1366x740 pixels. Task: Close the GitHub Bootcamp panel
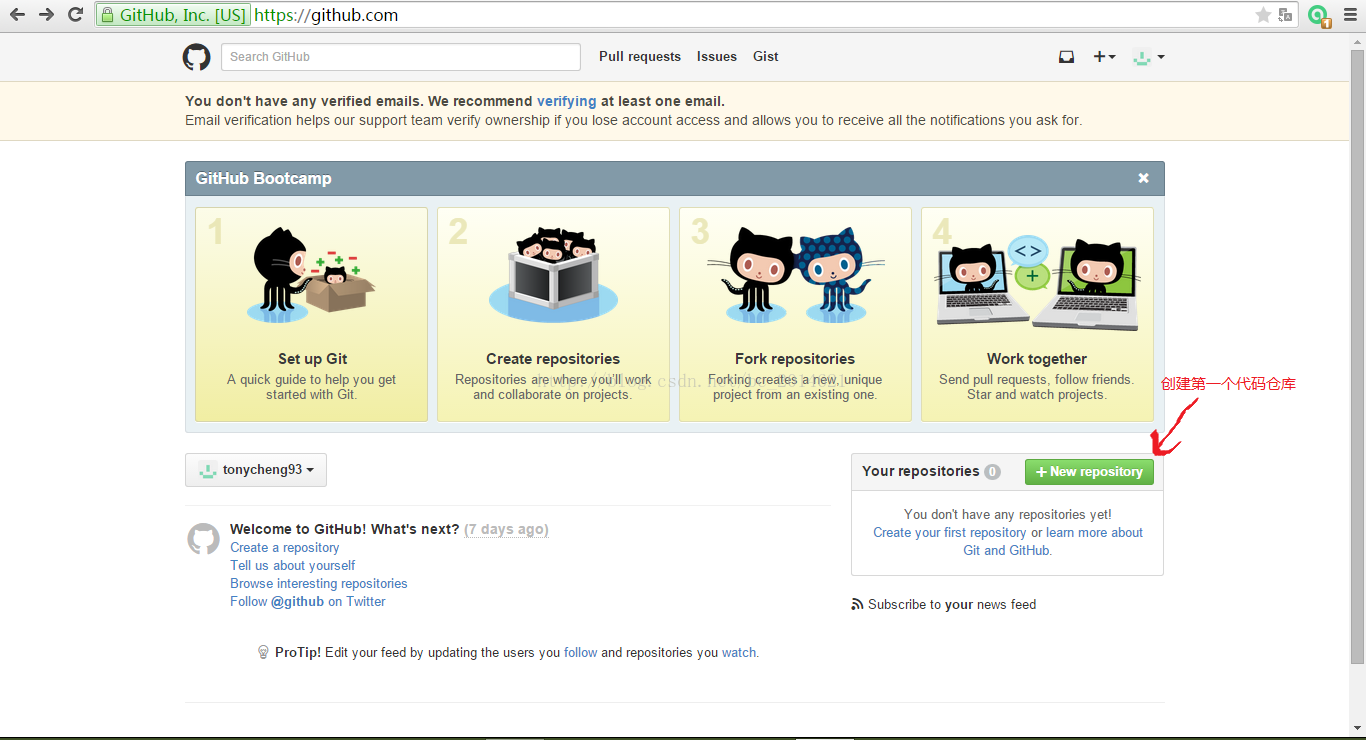1143,178
